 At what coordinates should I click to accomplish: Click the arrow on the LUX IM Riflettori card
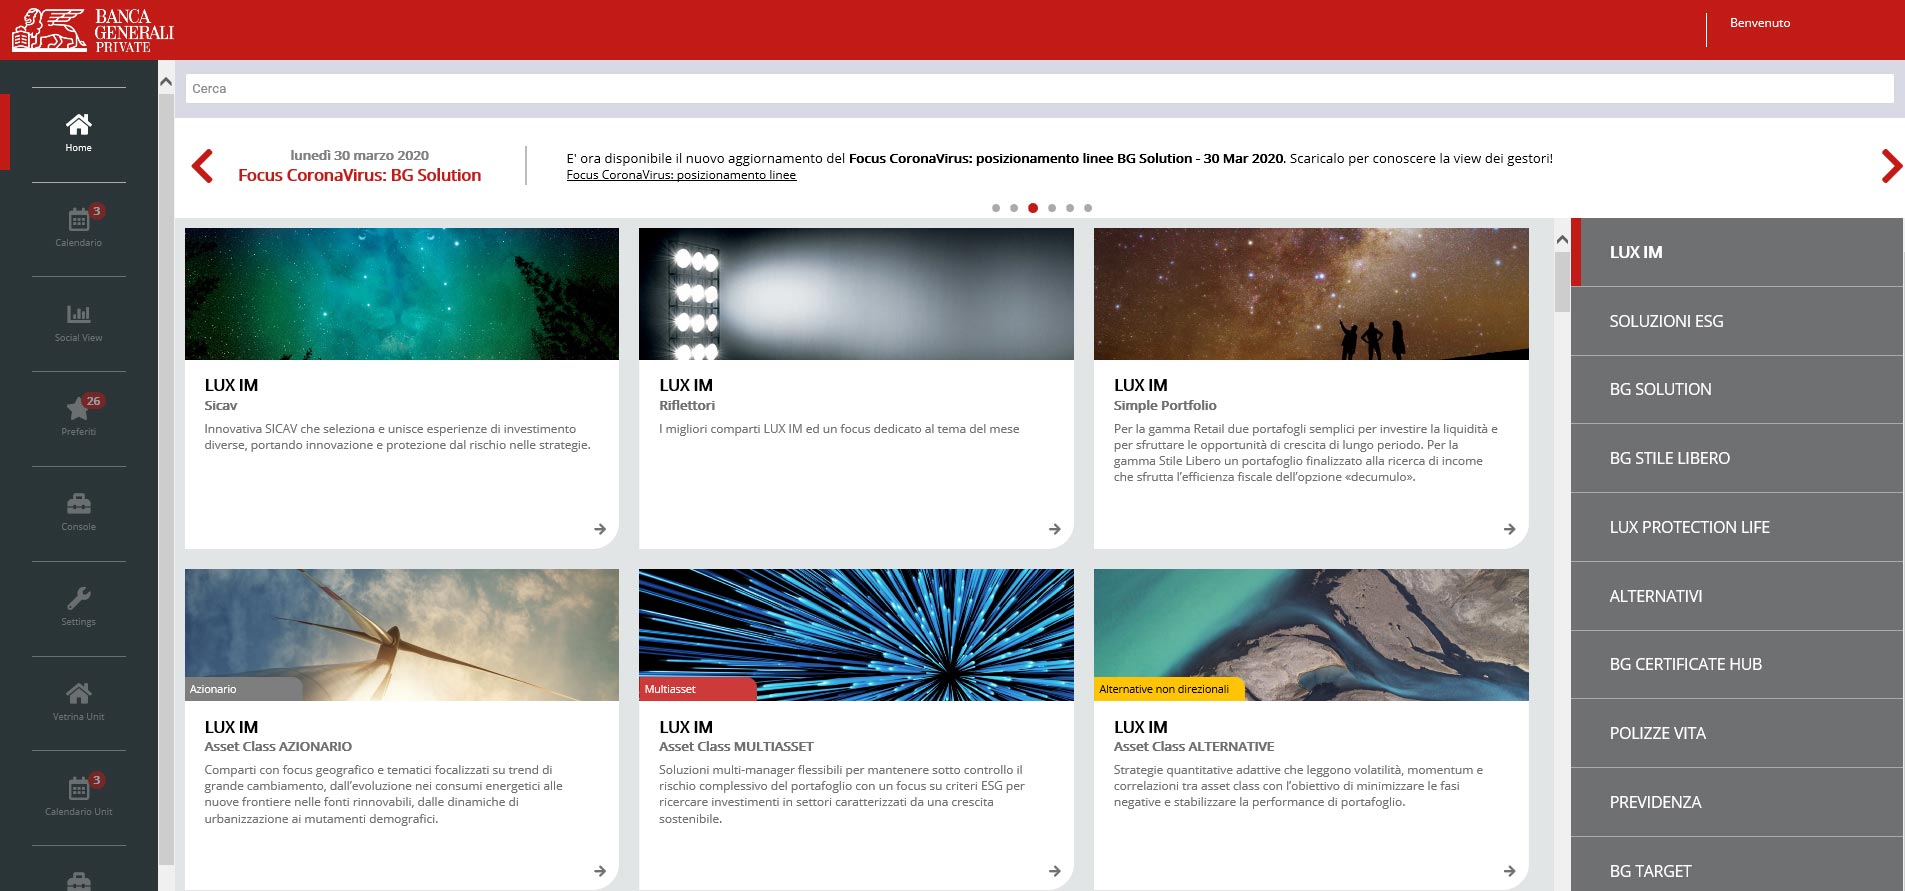[1055, 529]
